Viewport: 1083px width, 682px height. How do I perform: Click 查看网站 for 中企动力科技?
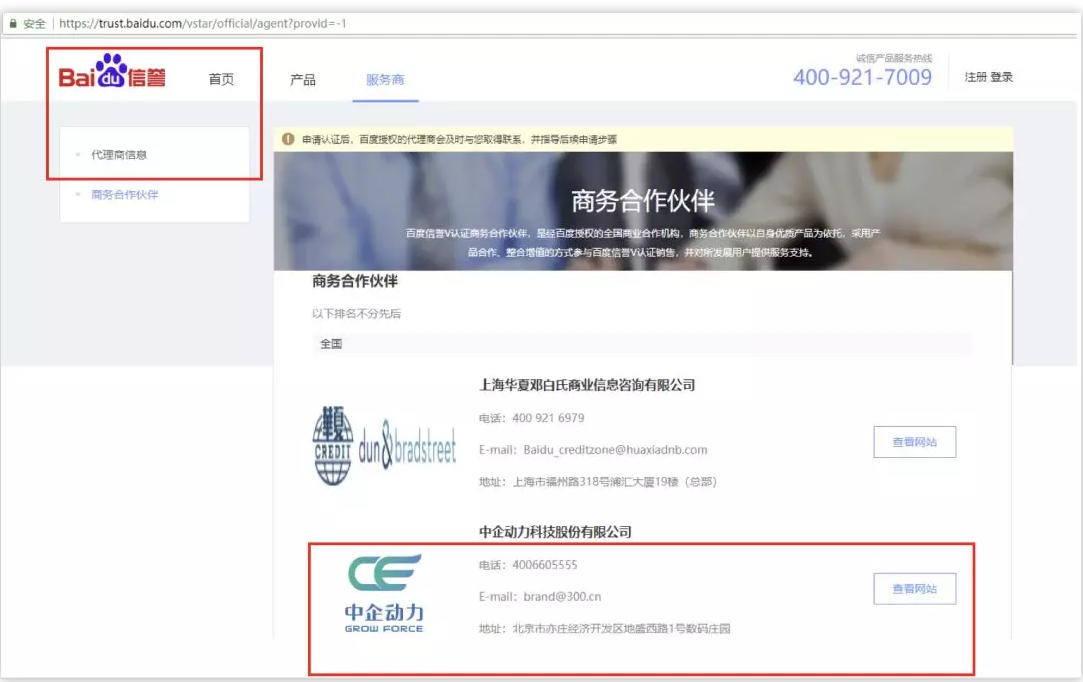[914, 589]
